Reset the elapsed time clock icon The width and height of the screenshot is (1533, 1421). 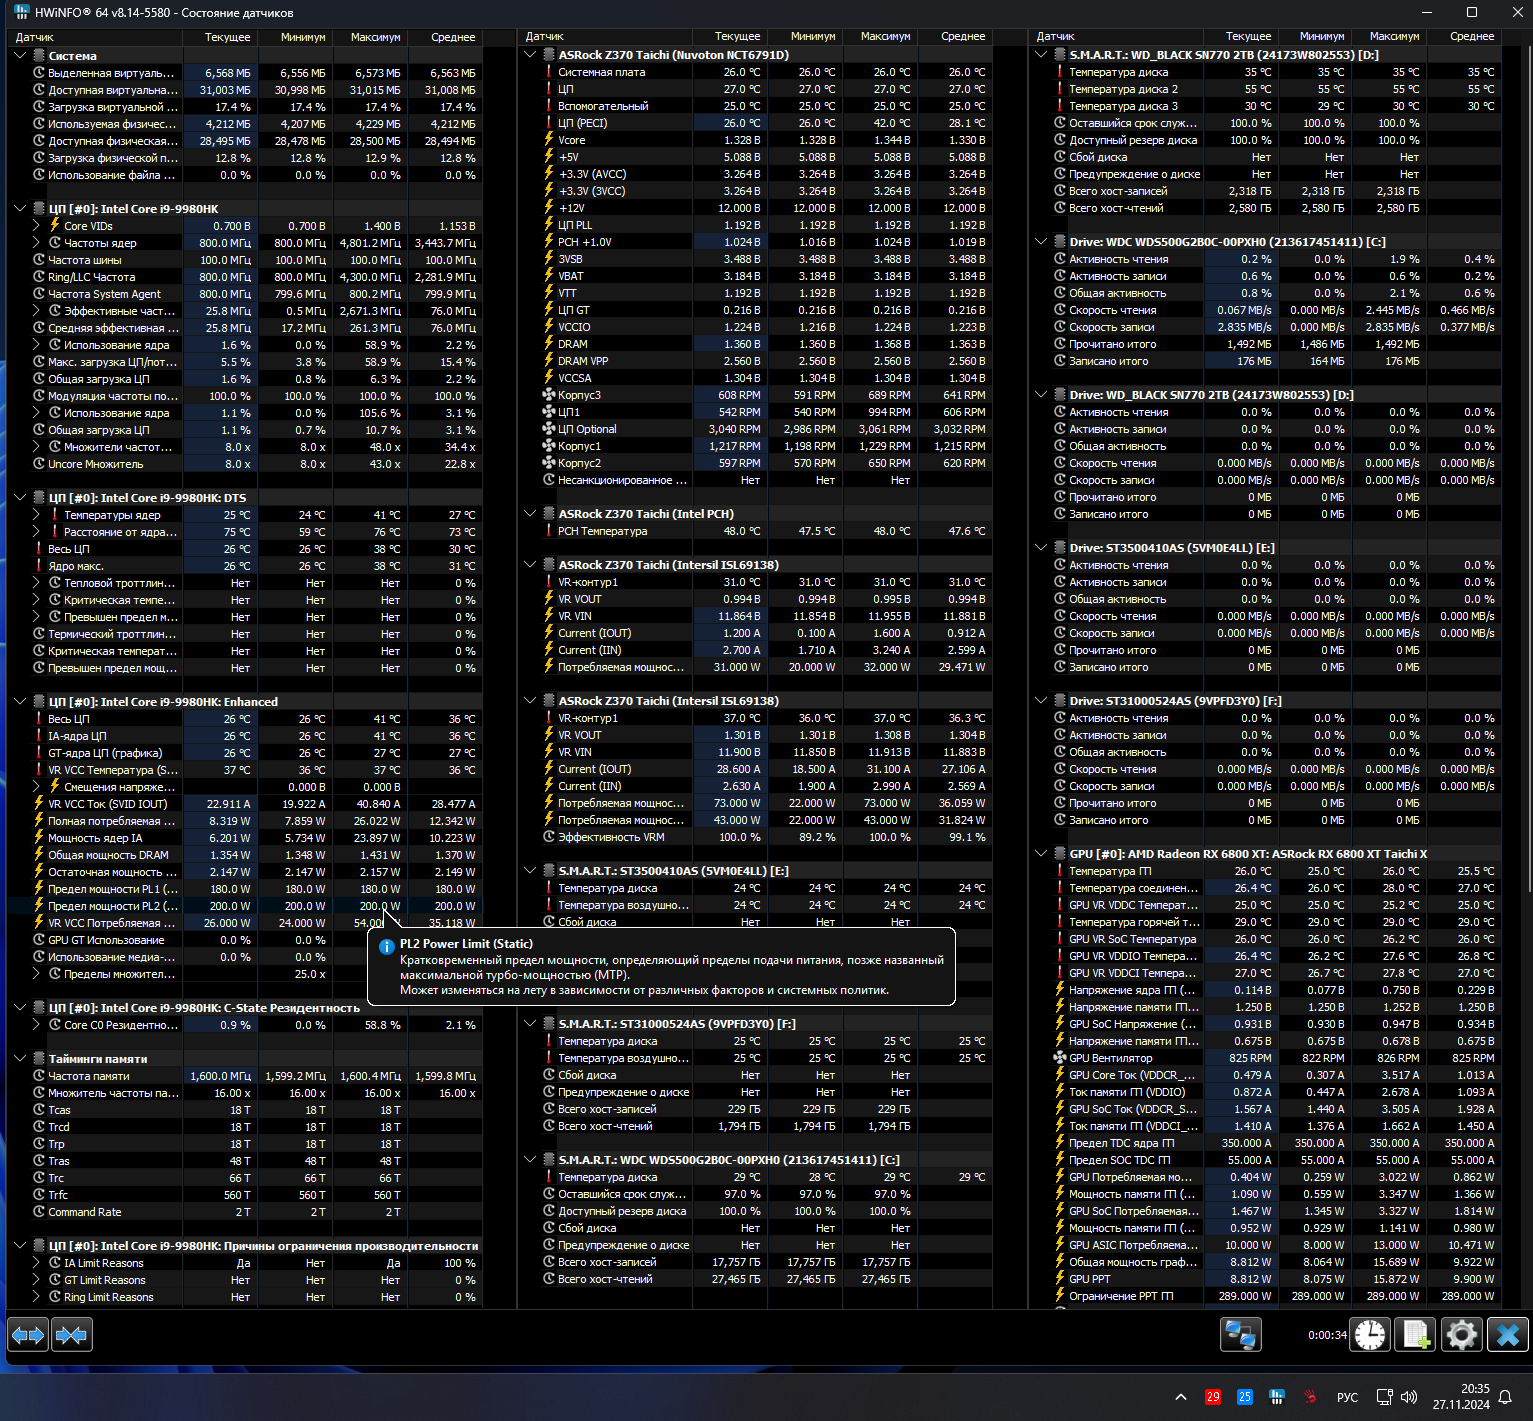pos(1370,1335)
